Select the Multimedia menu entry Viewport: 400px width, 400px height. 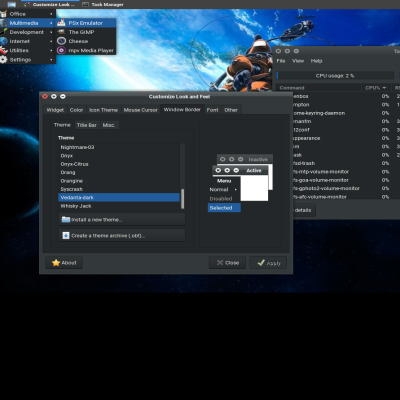tap(28, 23)
